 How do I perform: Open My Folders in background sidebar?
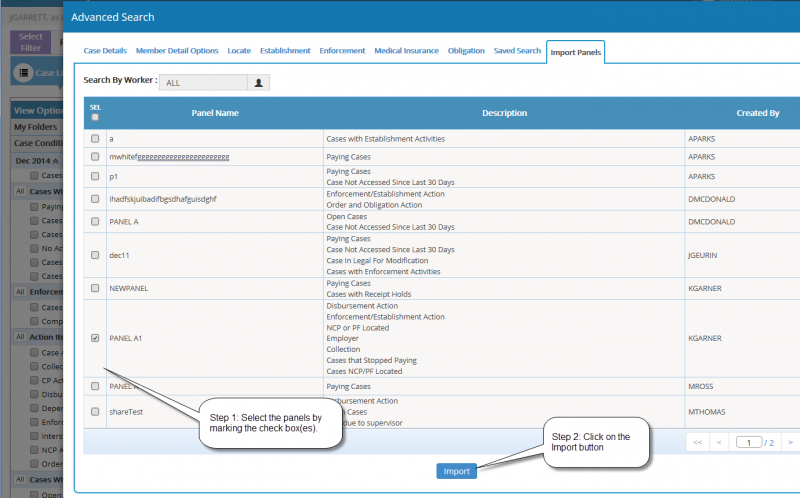(x=36, y=127)
